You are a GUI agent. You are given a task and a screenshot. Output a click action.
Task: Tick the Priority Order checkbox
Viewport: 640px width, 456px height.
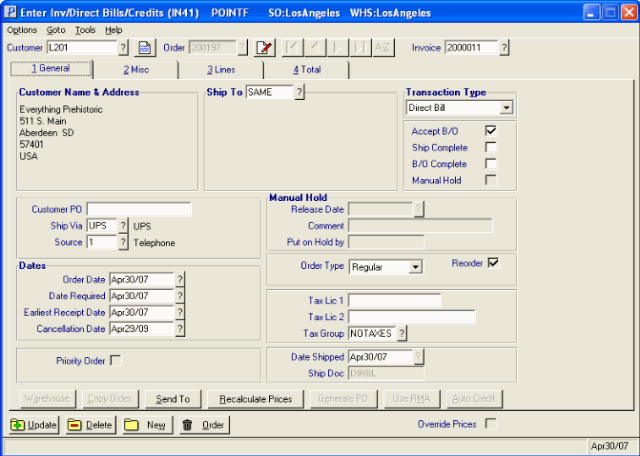tap(115, 360)
